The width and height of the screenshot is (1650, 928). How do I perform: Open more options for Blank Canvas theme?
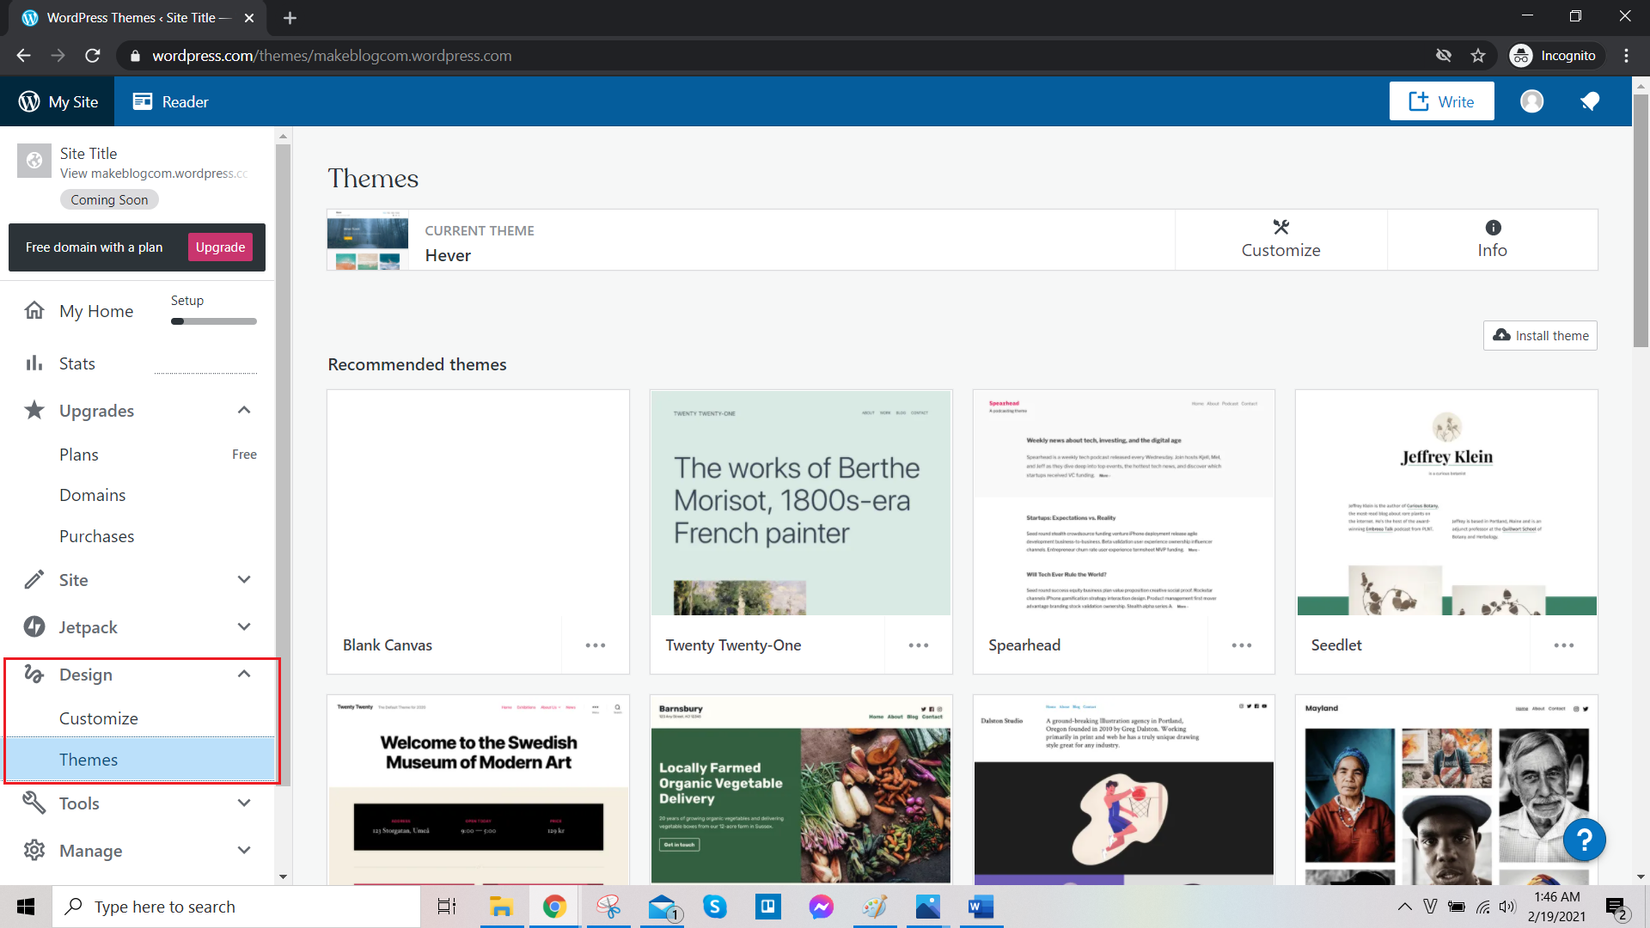tap(595, 645)
